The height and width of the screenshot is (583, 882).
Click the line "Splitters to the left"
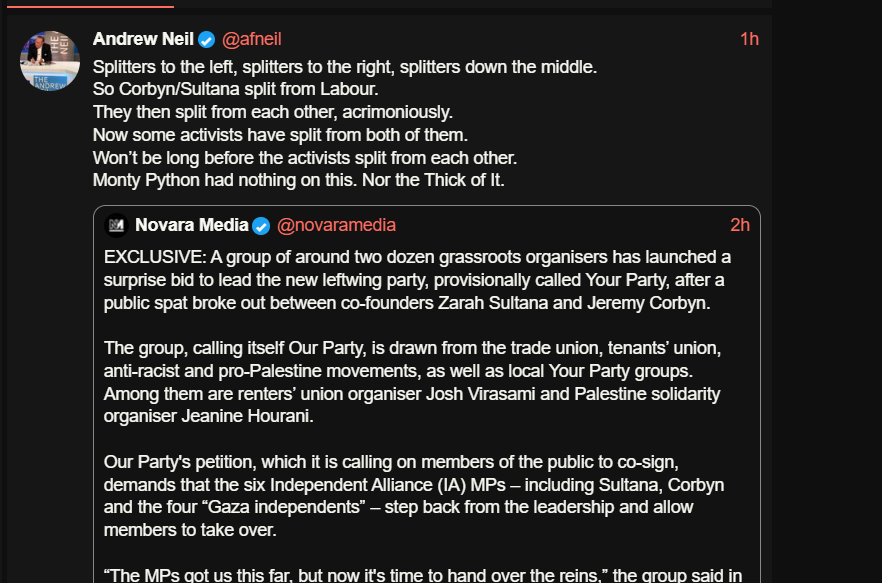click(x=345, y=66)
